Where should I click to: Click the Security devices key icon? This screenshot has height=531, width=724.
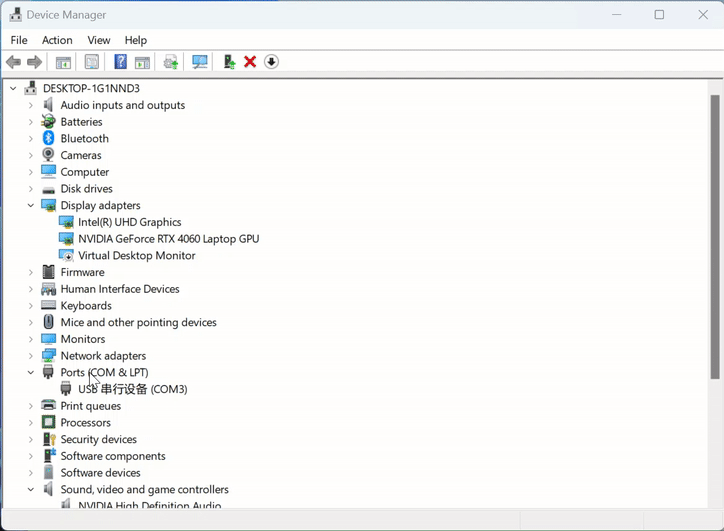point(49,439)
